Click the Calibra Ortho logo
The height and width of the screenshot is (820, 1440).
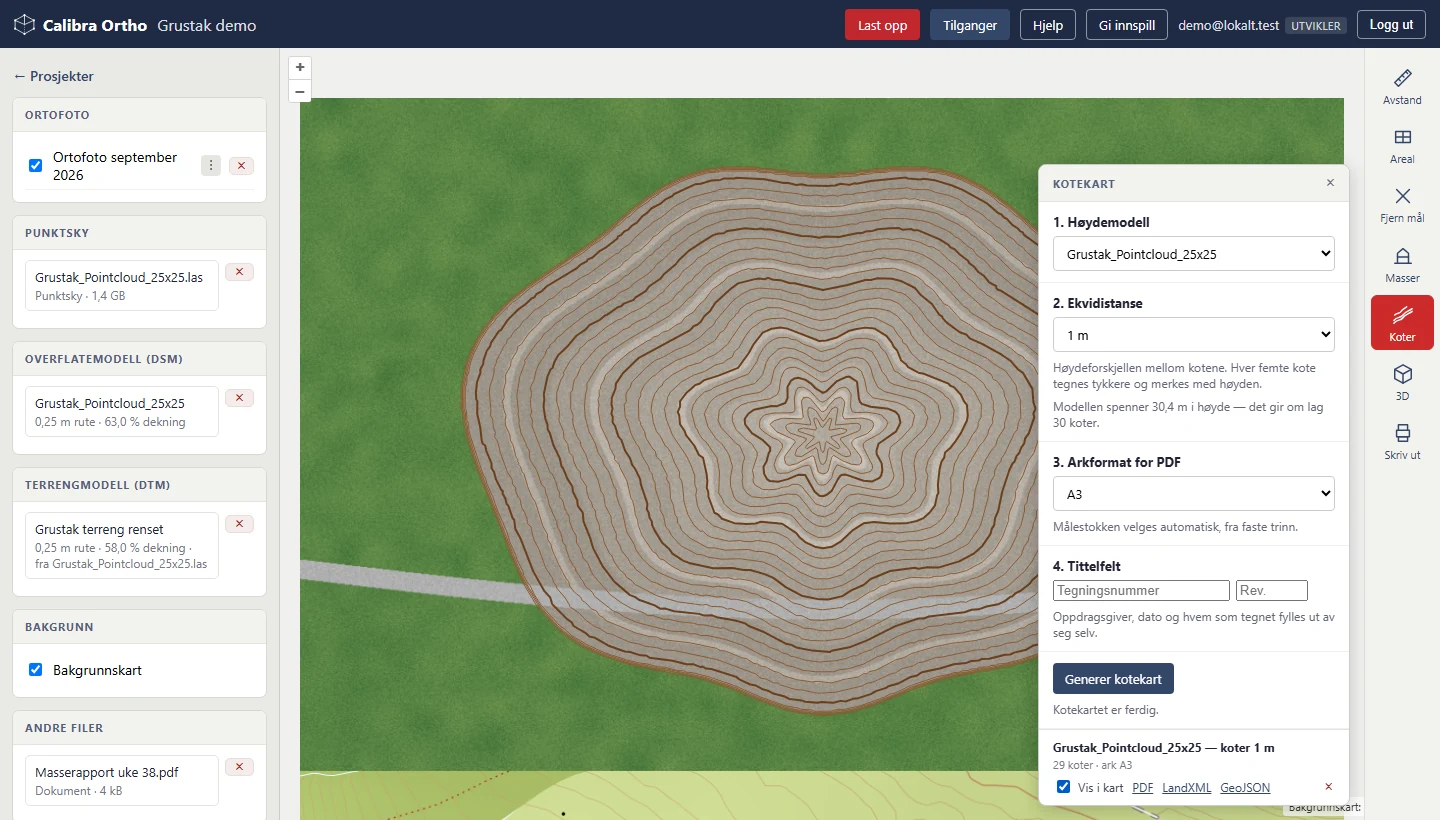tap(80, 25)
